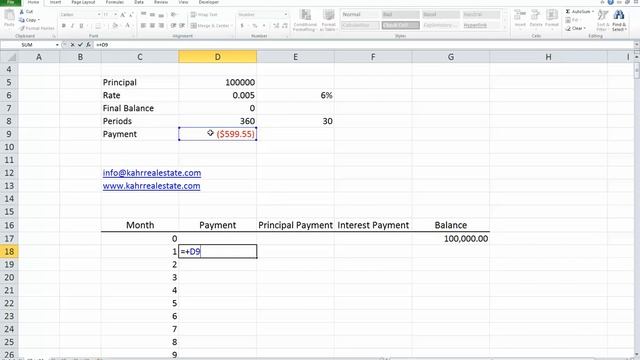Viewport: 640px width, 360px height.
Task: Click the Fill Color bucket icon
Action: (115, 26)
